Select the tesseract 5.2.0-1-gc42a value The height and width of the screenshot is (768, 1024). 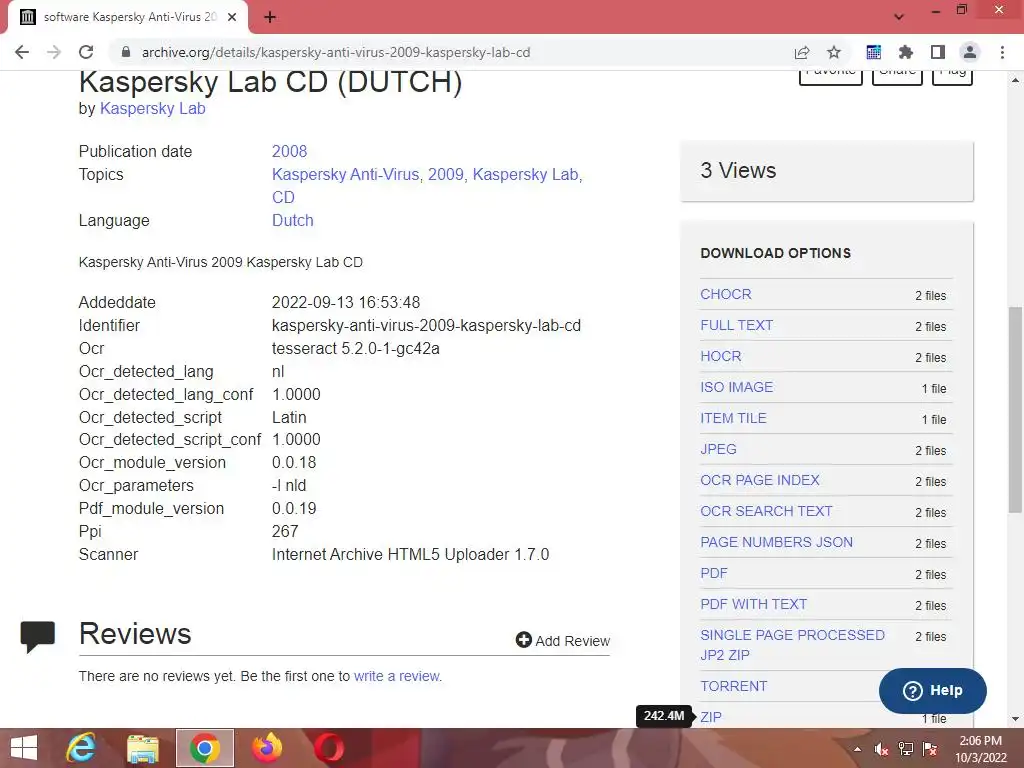[355, 349]
